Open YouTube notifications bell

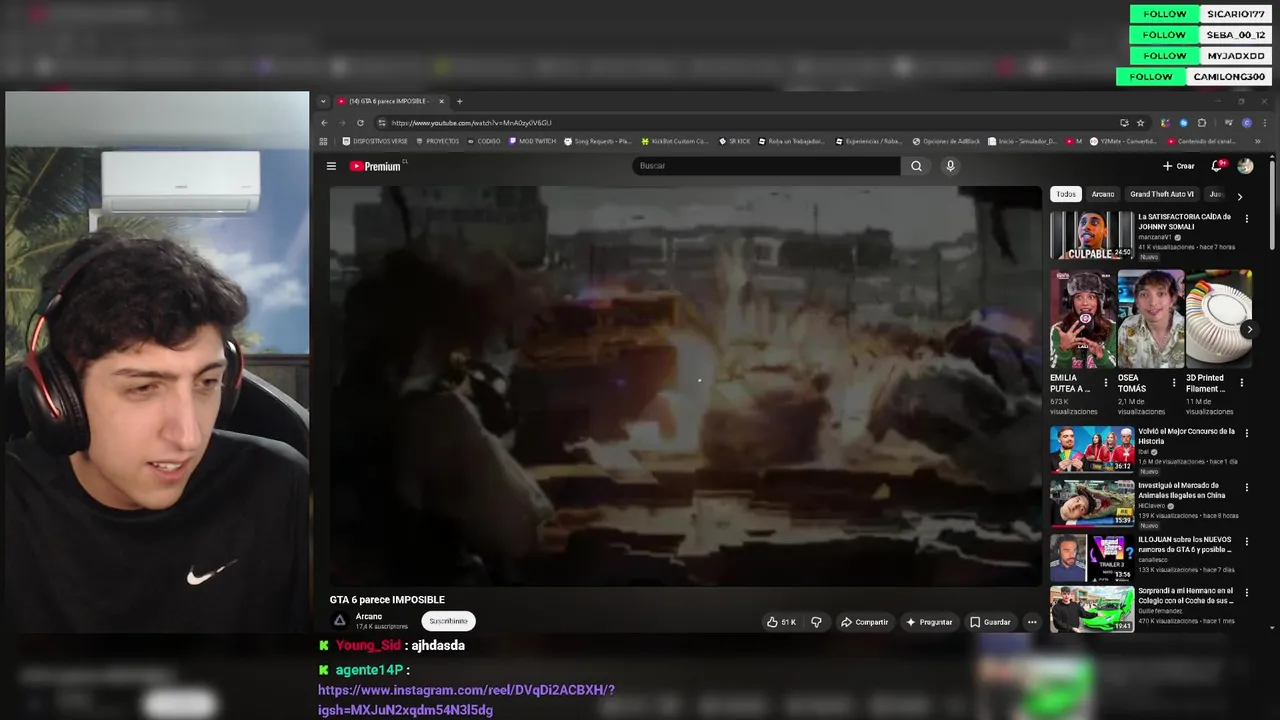1217,166
